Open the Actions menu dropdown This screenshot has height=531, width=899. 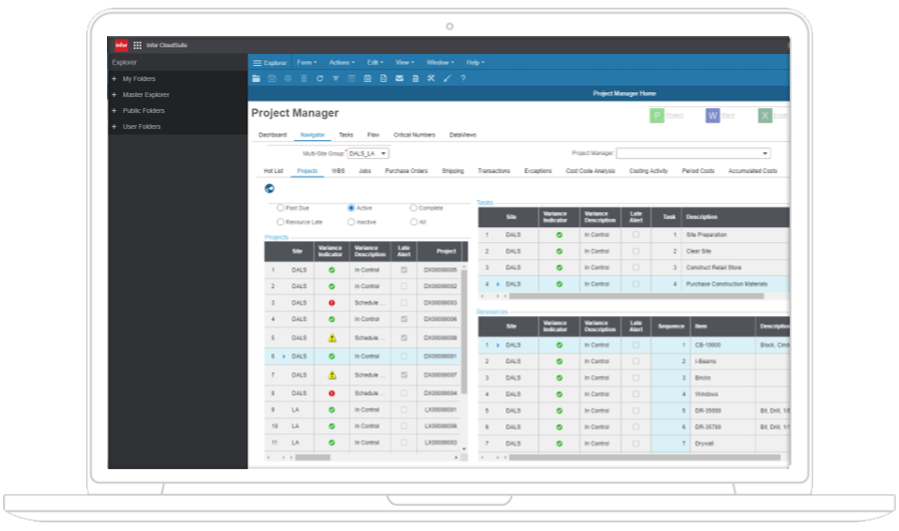tap(342, 63)
